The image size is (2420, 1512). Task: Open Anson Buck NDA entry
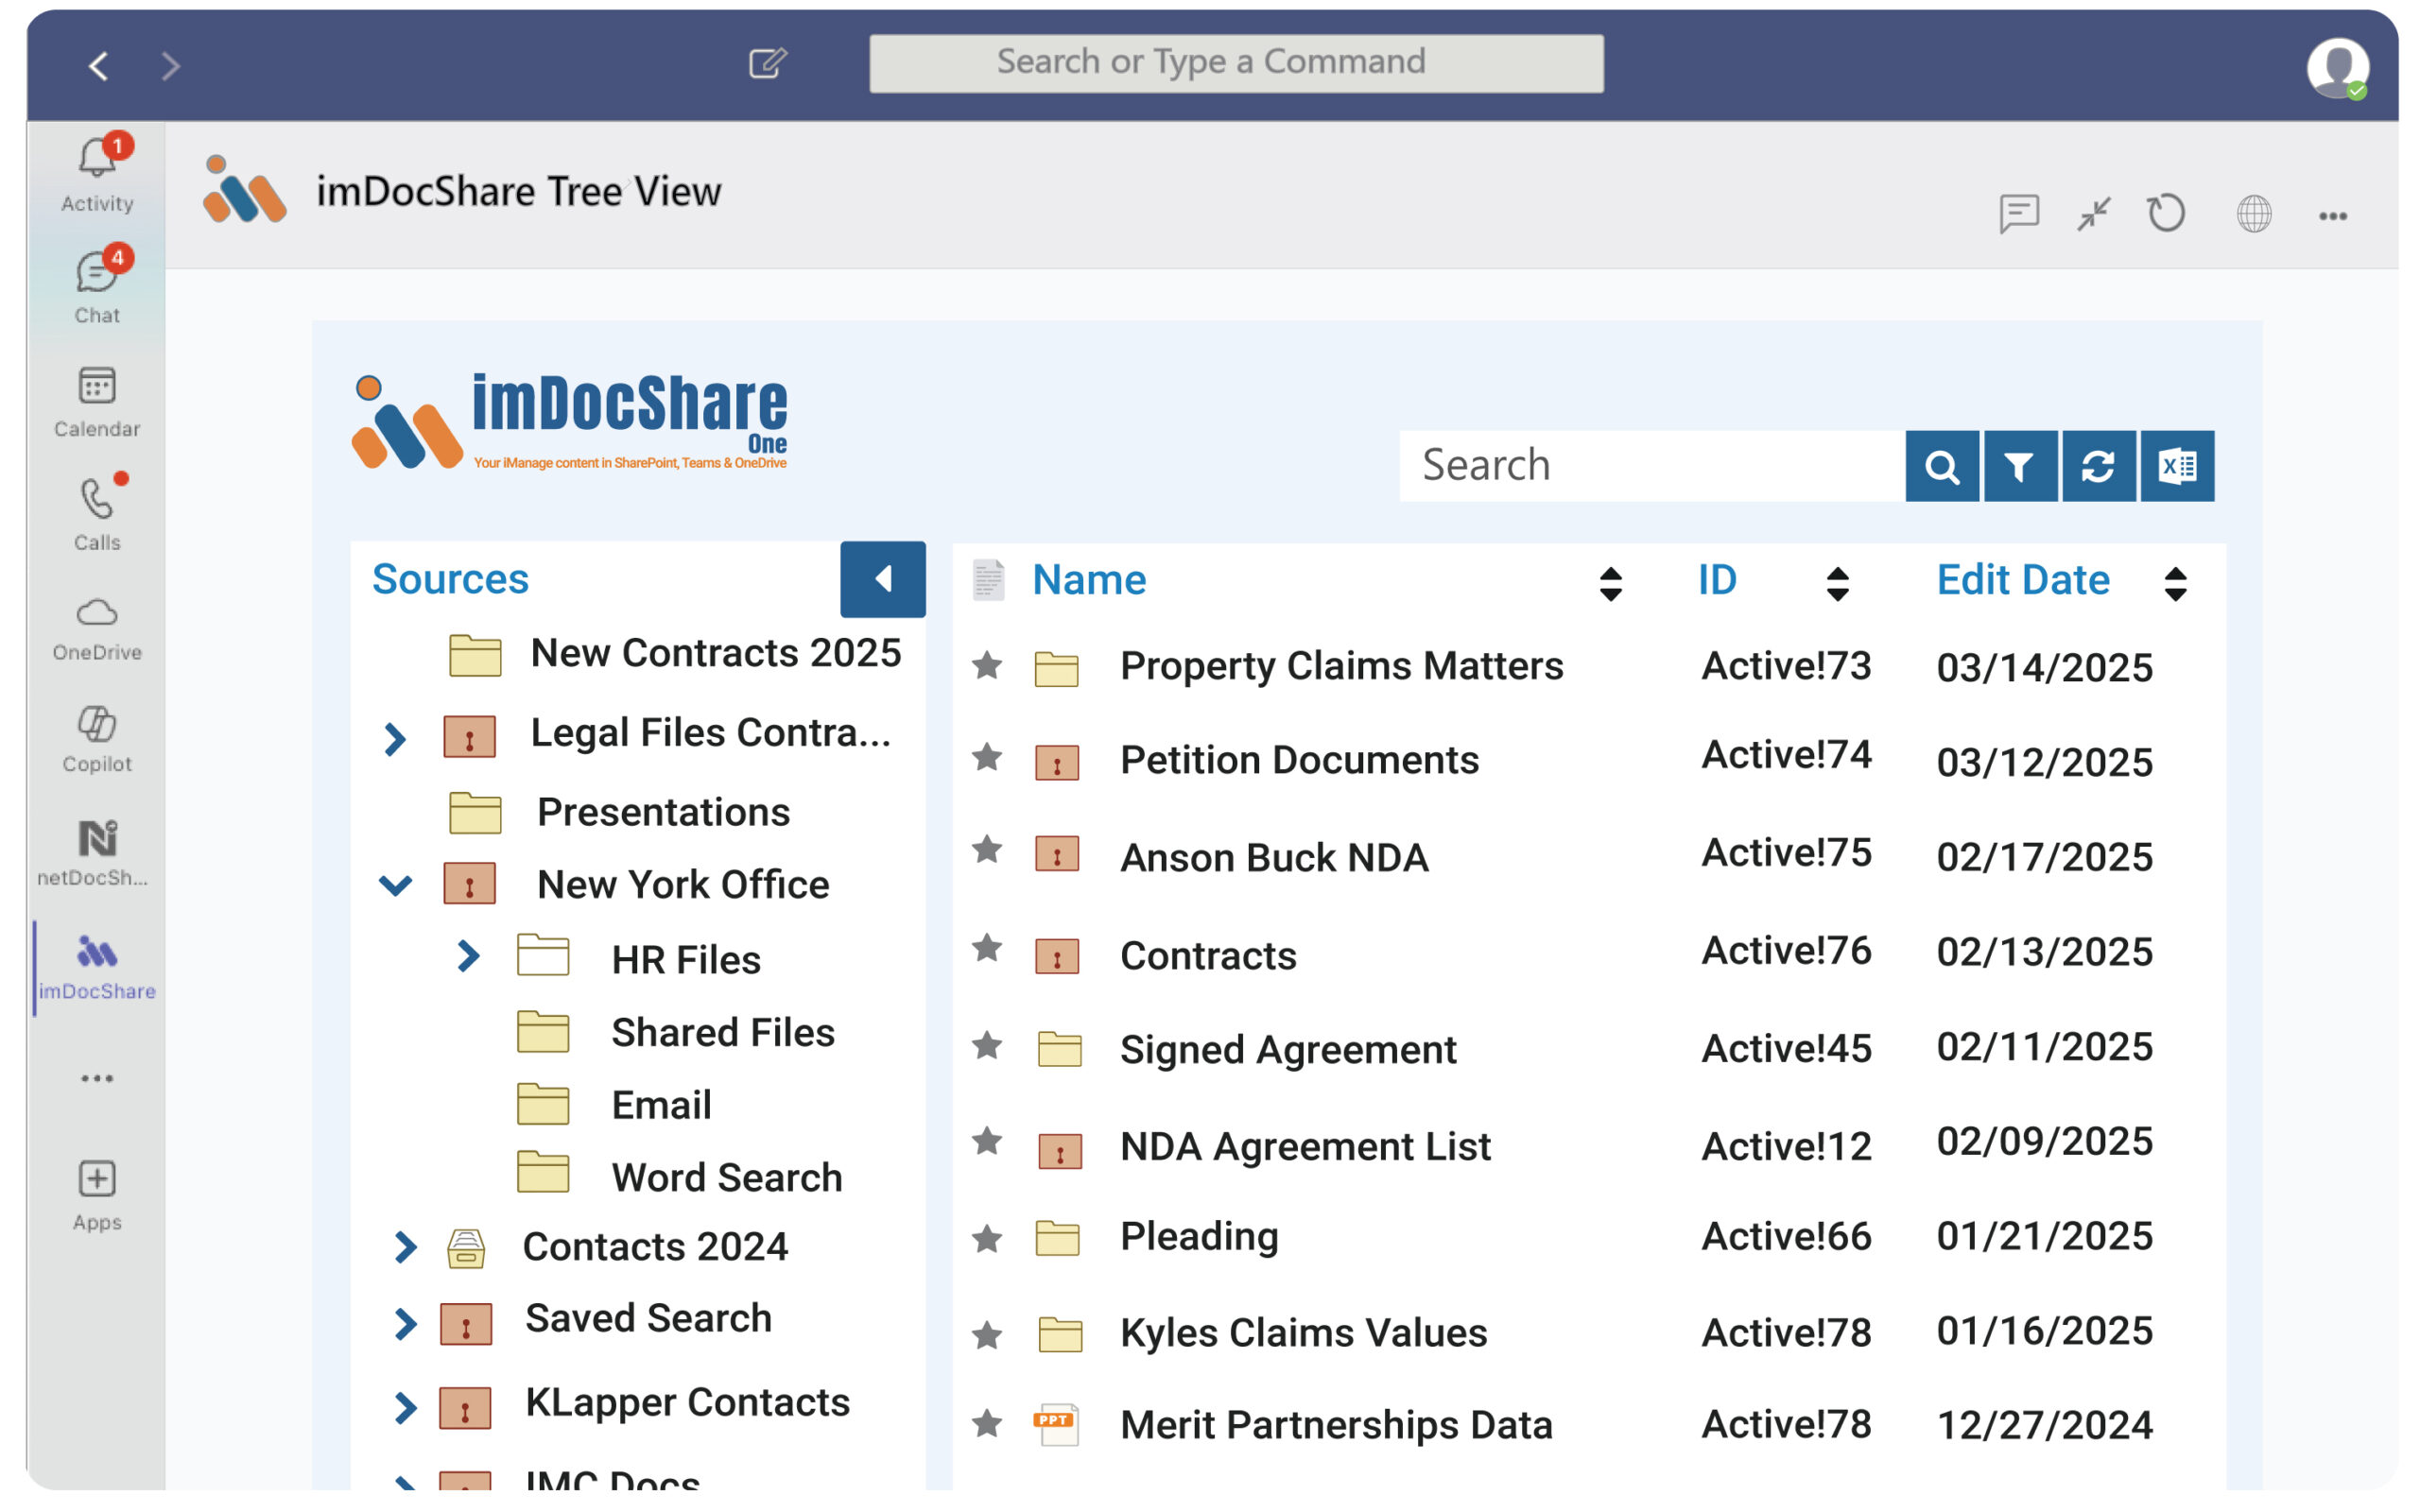click(1274, 858)
